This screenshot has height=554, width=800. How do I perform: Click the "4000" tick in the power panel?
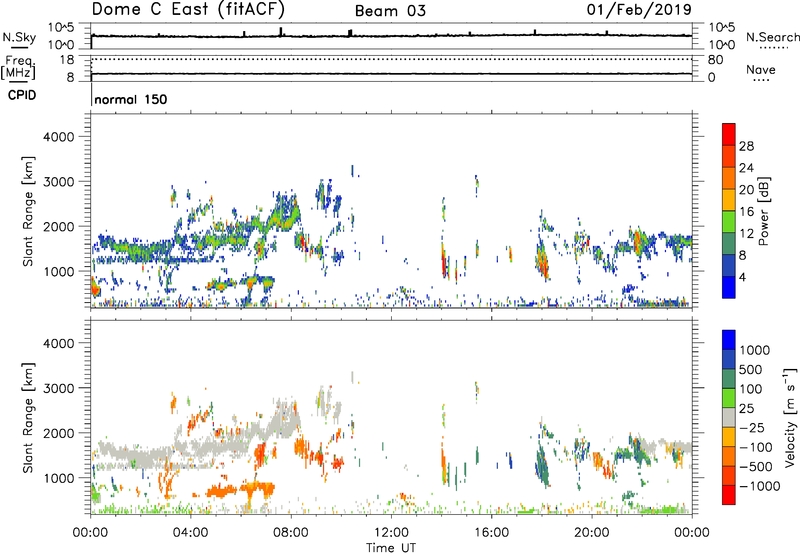59,137
